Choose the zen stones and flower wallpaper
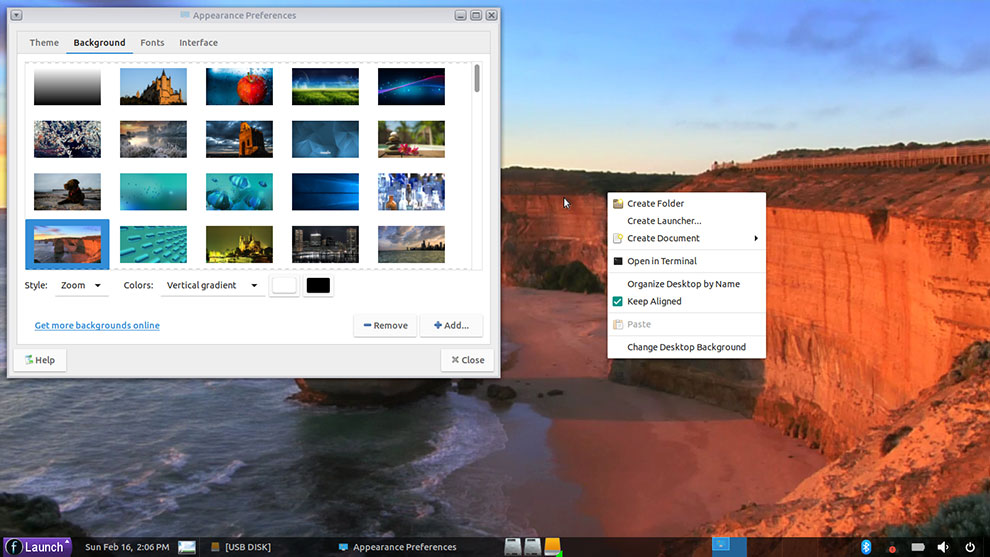This screenshot has width=990, height=557. pos(411,139)
